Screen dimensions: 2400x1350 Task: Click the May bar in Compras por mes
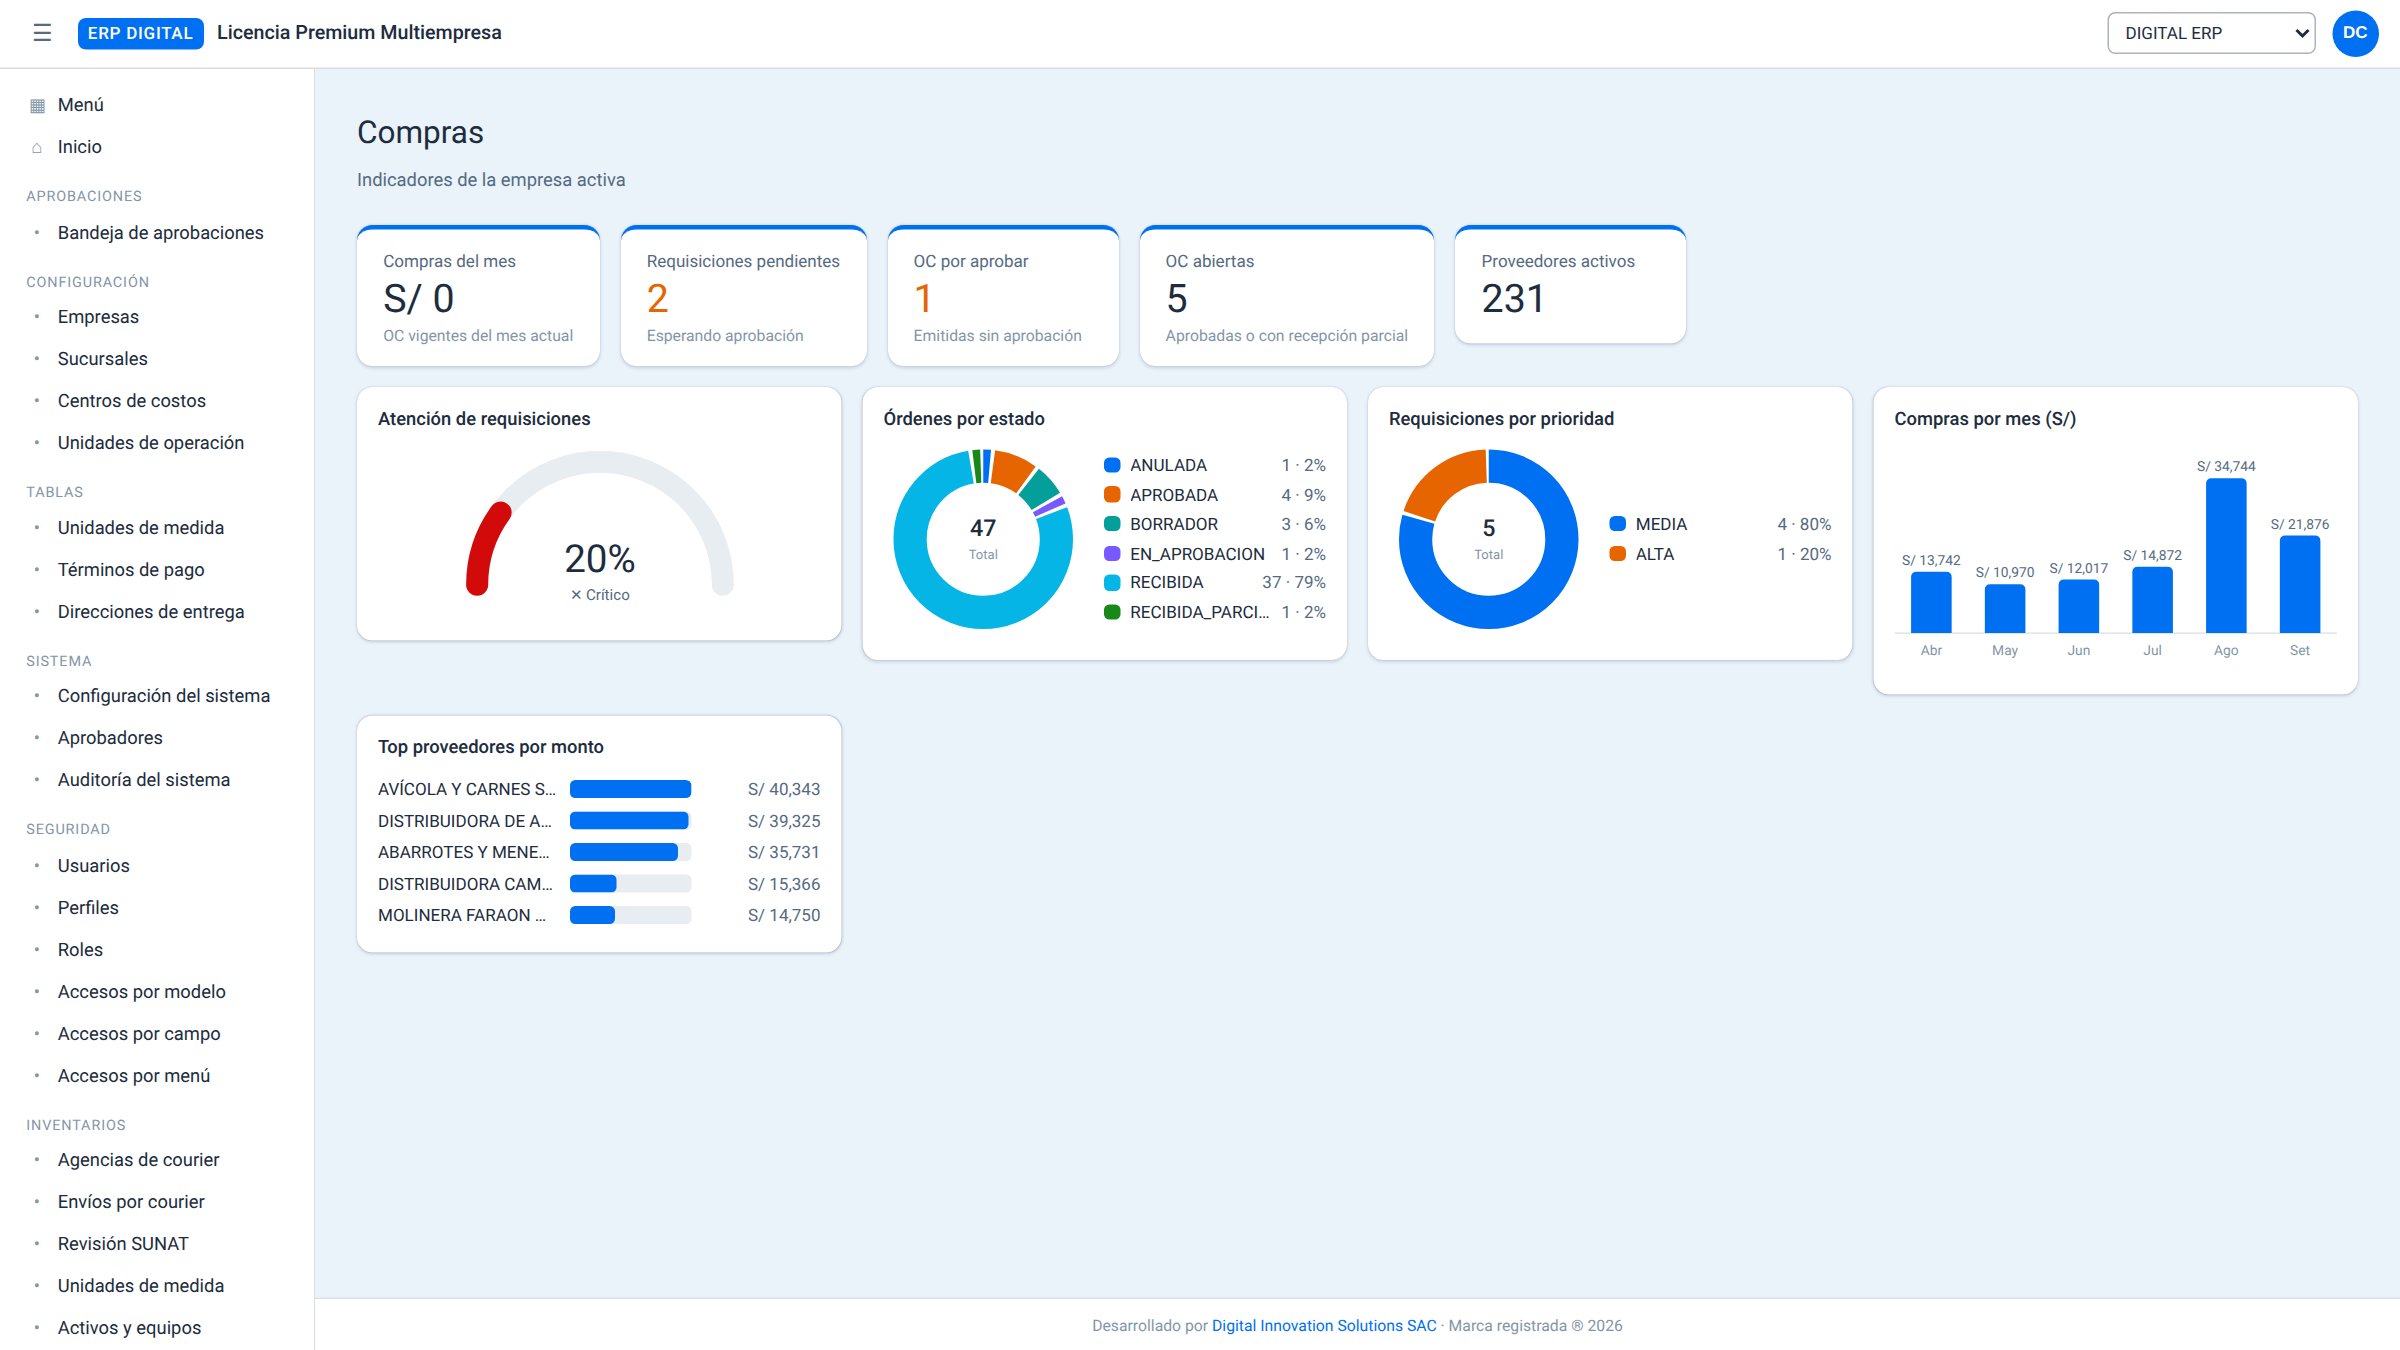point(2005,608)
